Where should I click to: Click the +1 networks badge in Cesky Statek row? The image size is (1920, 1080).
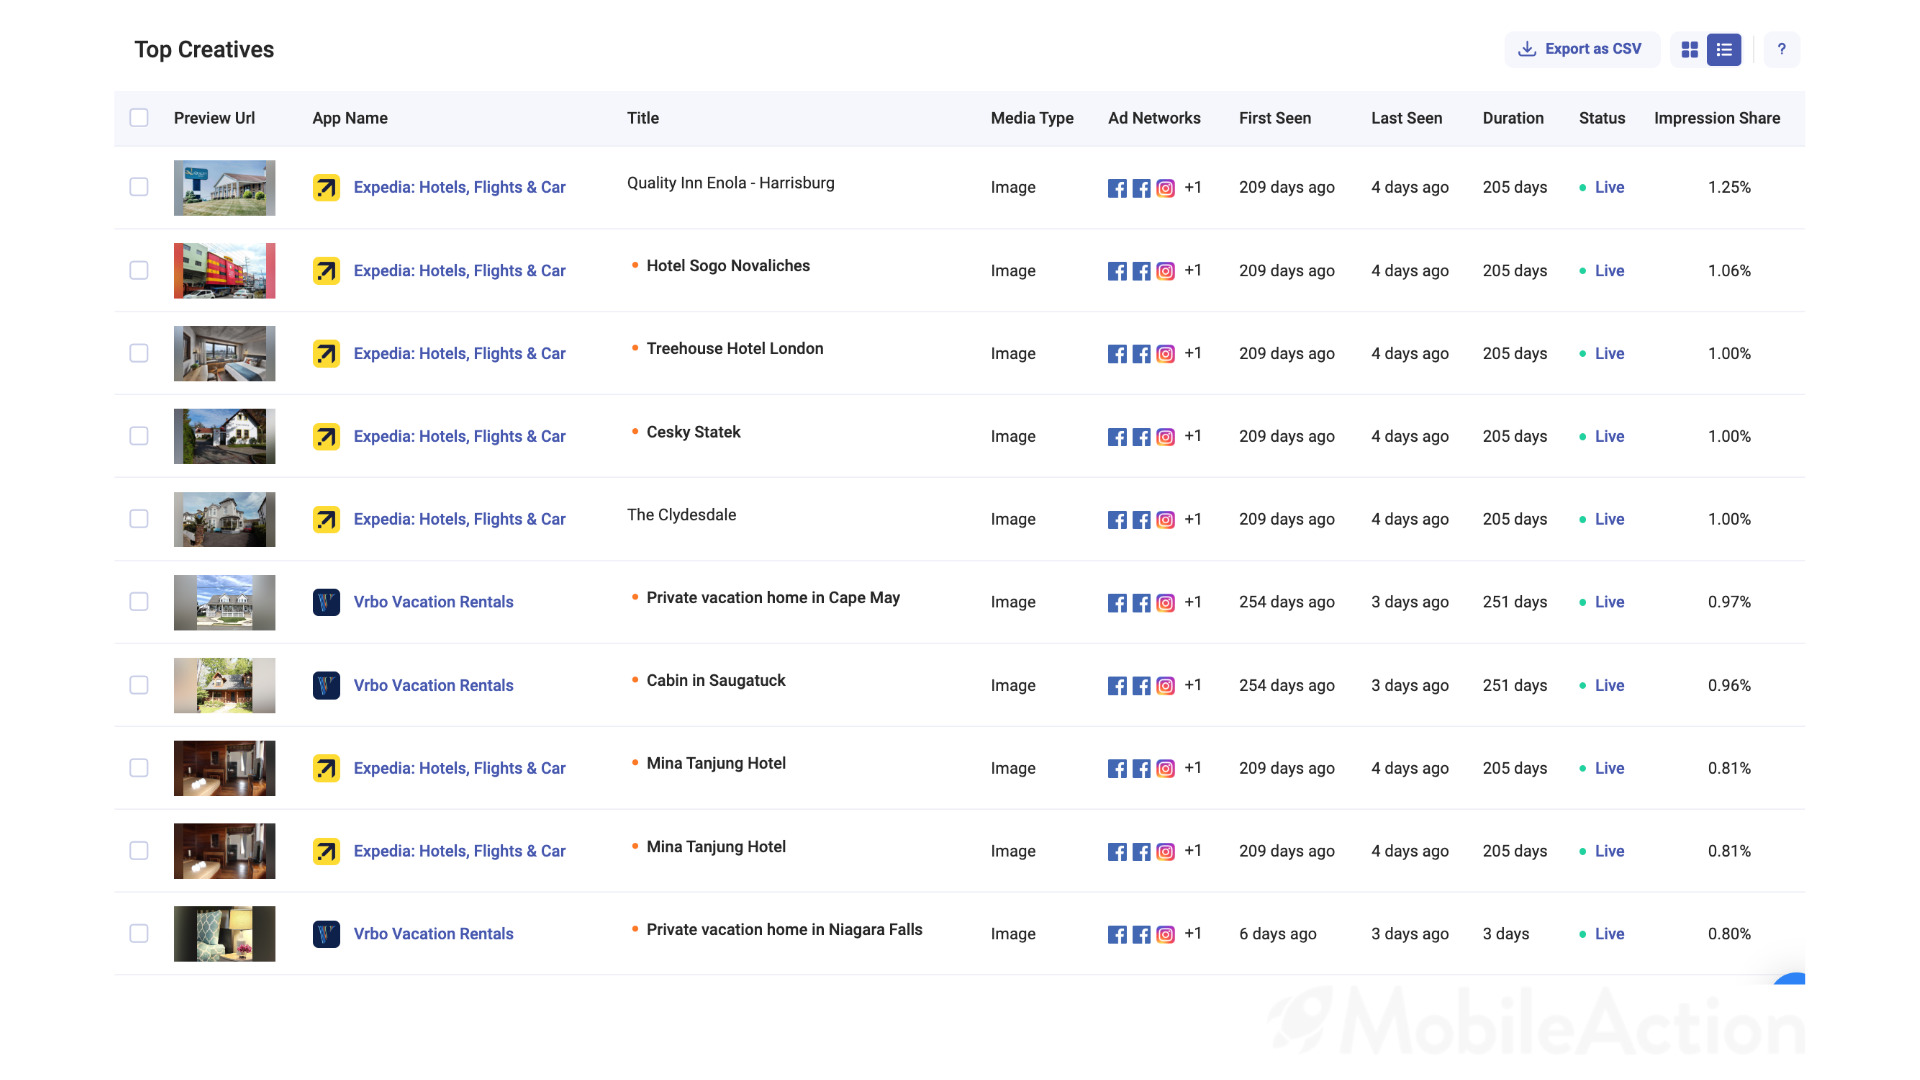(x=1193, y=436)
